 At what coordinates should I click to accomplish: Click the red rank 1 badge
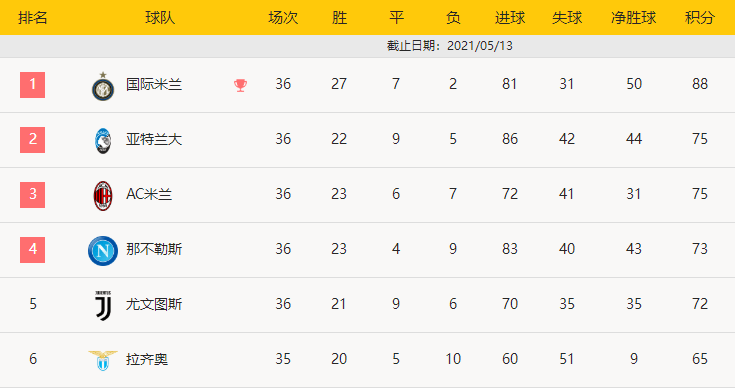(32, 85)
